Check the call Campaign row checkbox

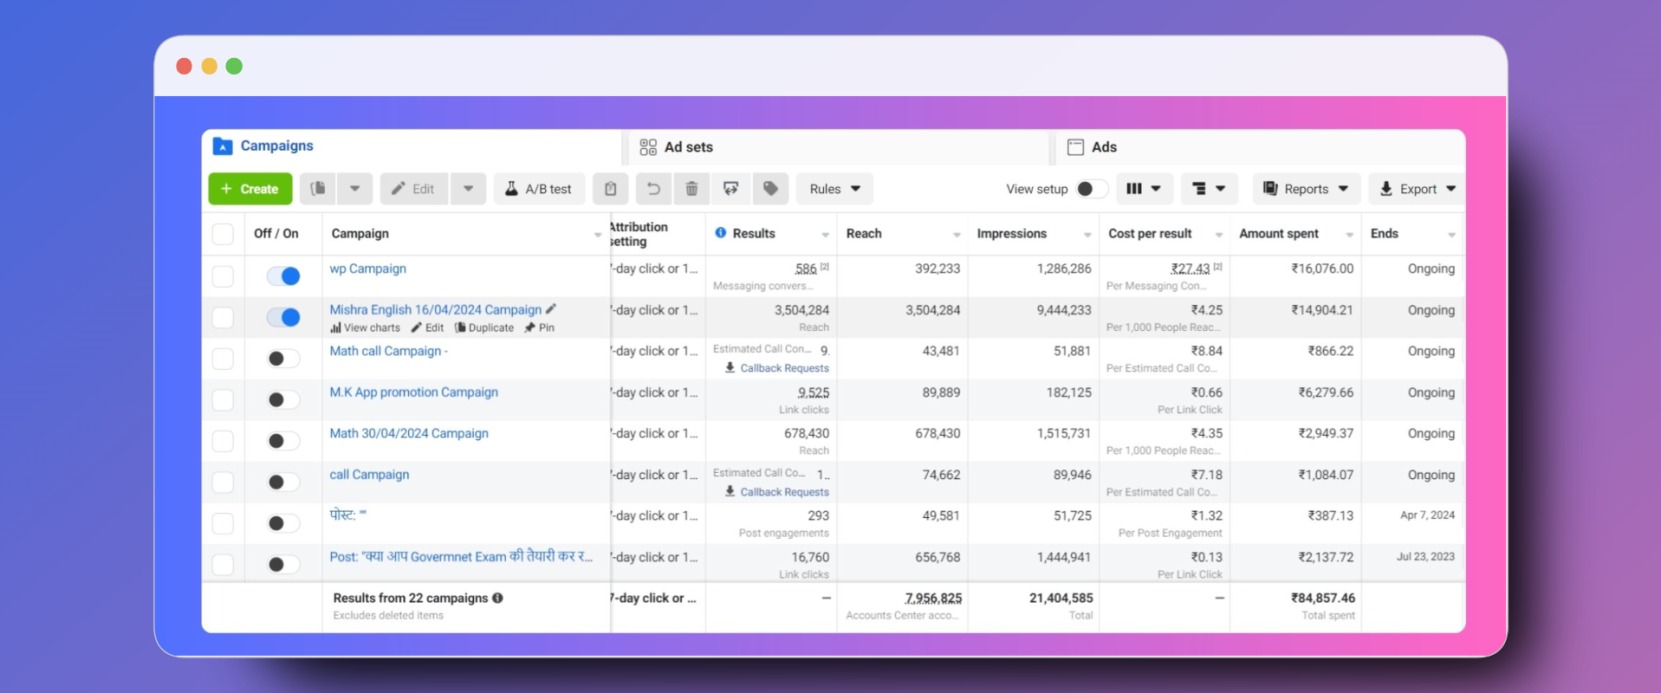[223, 482]
